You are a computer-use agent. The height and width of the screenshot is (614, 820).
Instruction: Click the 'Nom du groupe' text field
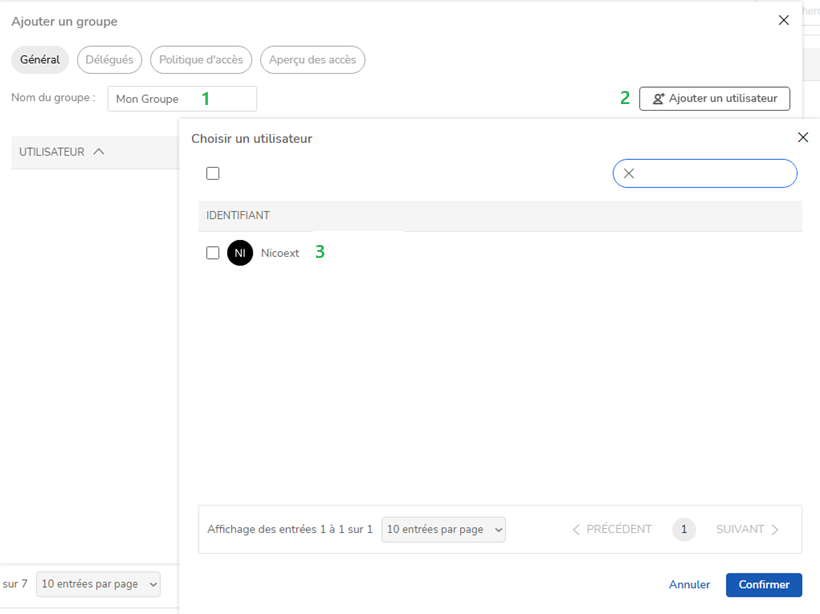[x=182, y=99]
